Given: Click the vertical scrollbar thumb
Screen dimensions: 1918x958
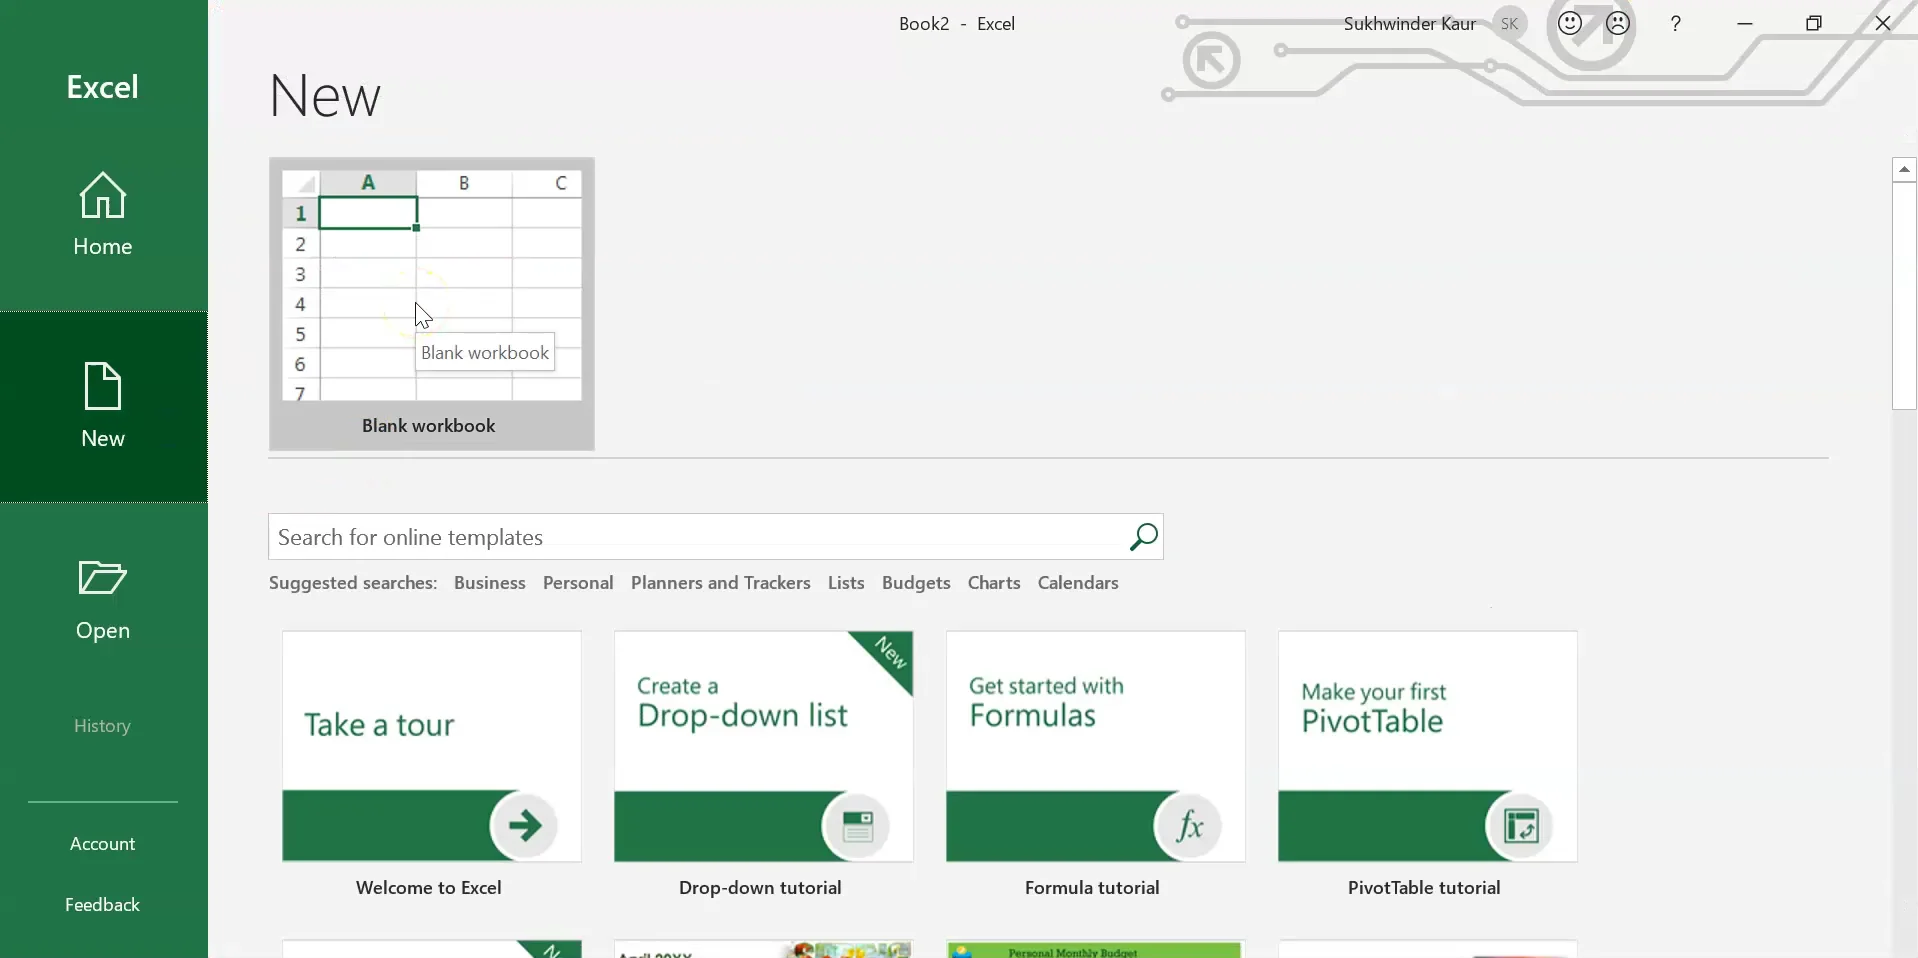Looking at the screenshot, I should click(x=1904, y=296).
